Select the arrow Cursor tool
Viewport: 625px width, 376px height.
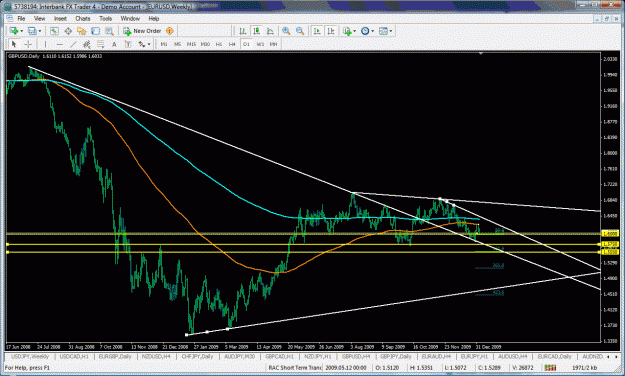(14, 44)
